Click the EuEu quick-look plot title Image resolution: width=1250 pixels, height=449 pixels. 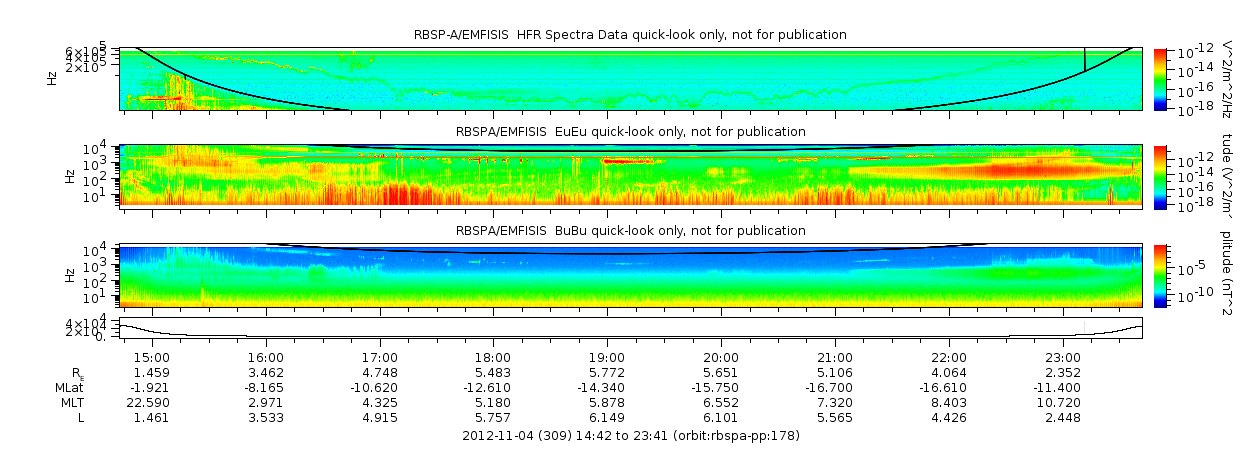630,131
